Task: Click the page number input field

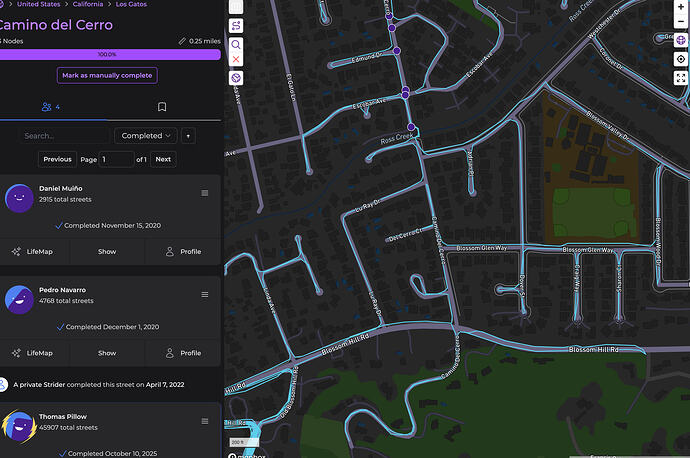Action: [x=117, y=159]
